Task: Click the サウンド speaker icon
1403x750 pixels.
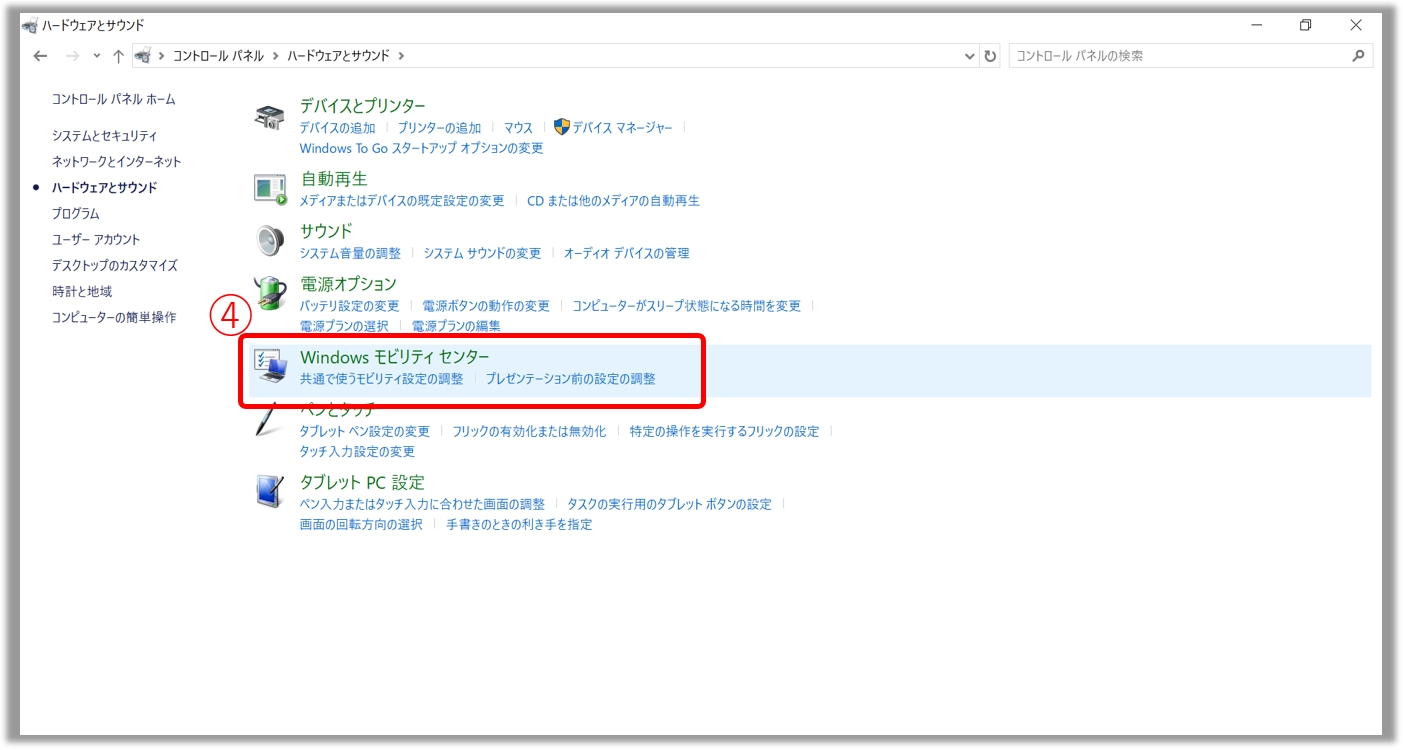Action: click(x=270, y=241)
